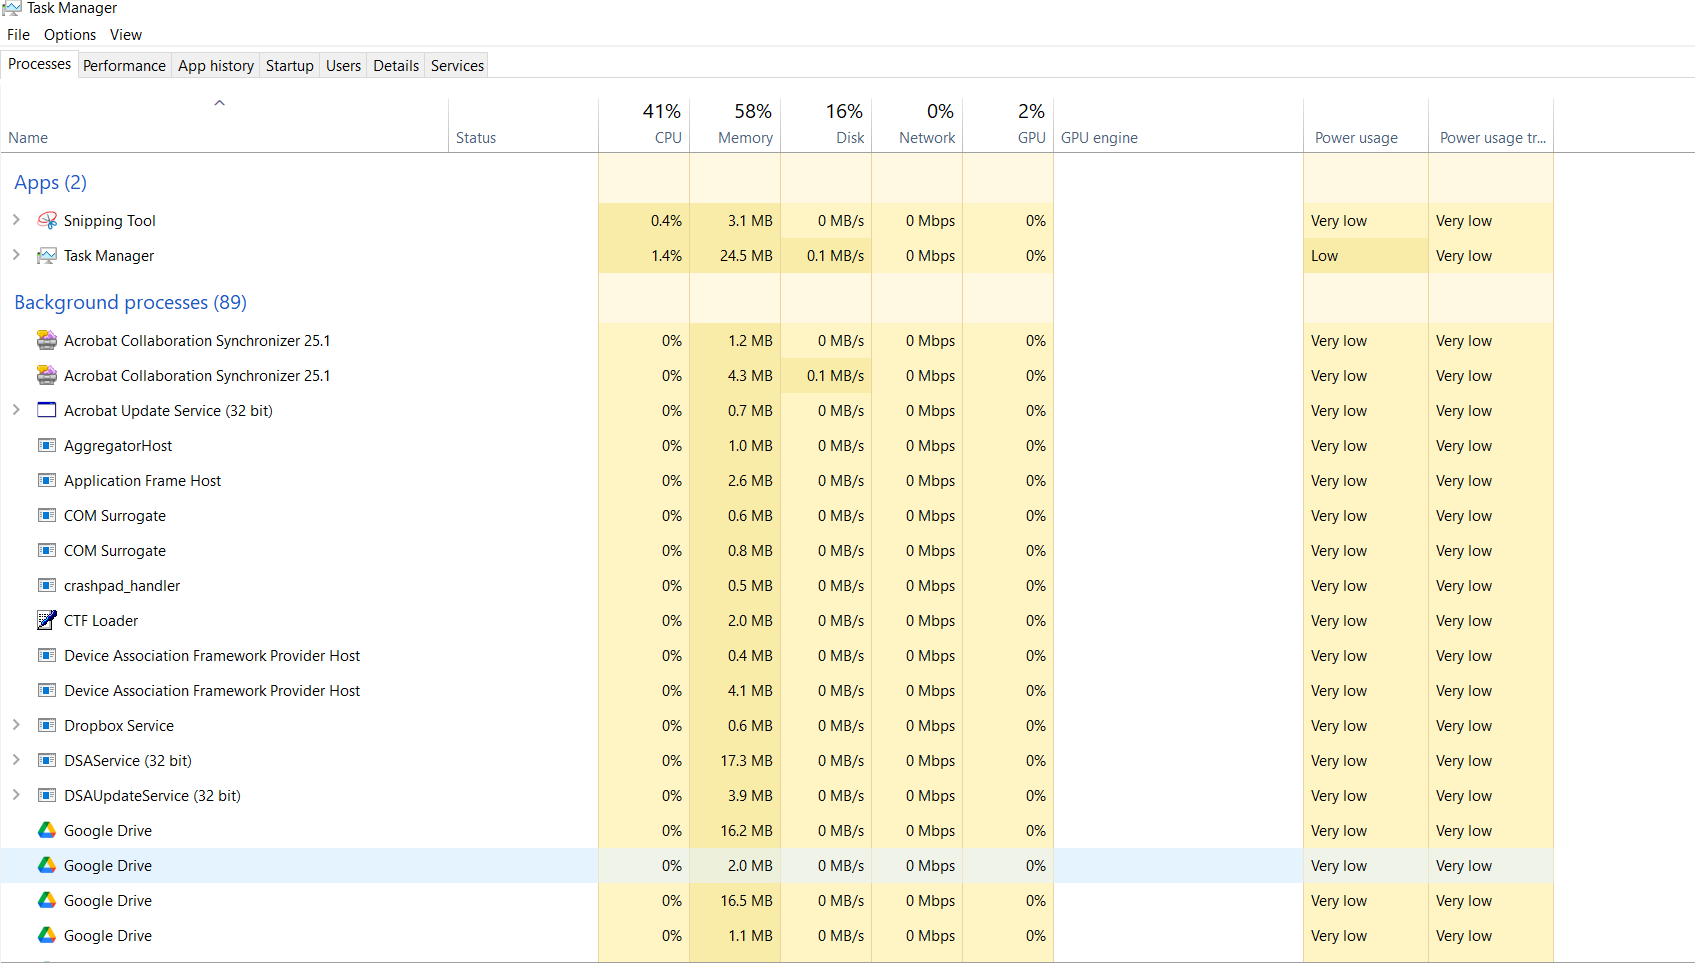Click the AggregatorHost process icon
This screenshot has height=973, width=1695.
[47, 445]
